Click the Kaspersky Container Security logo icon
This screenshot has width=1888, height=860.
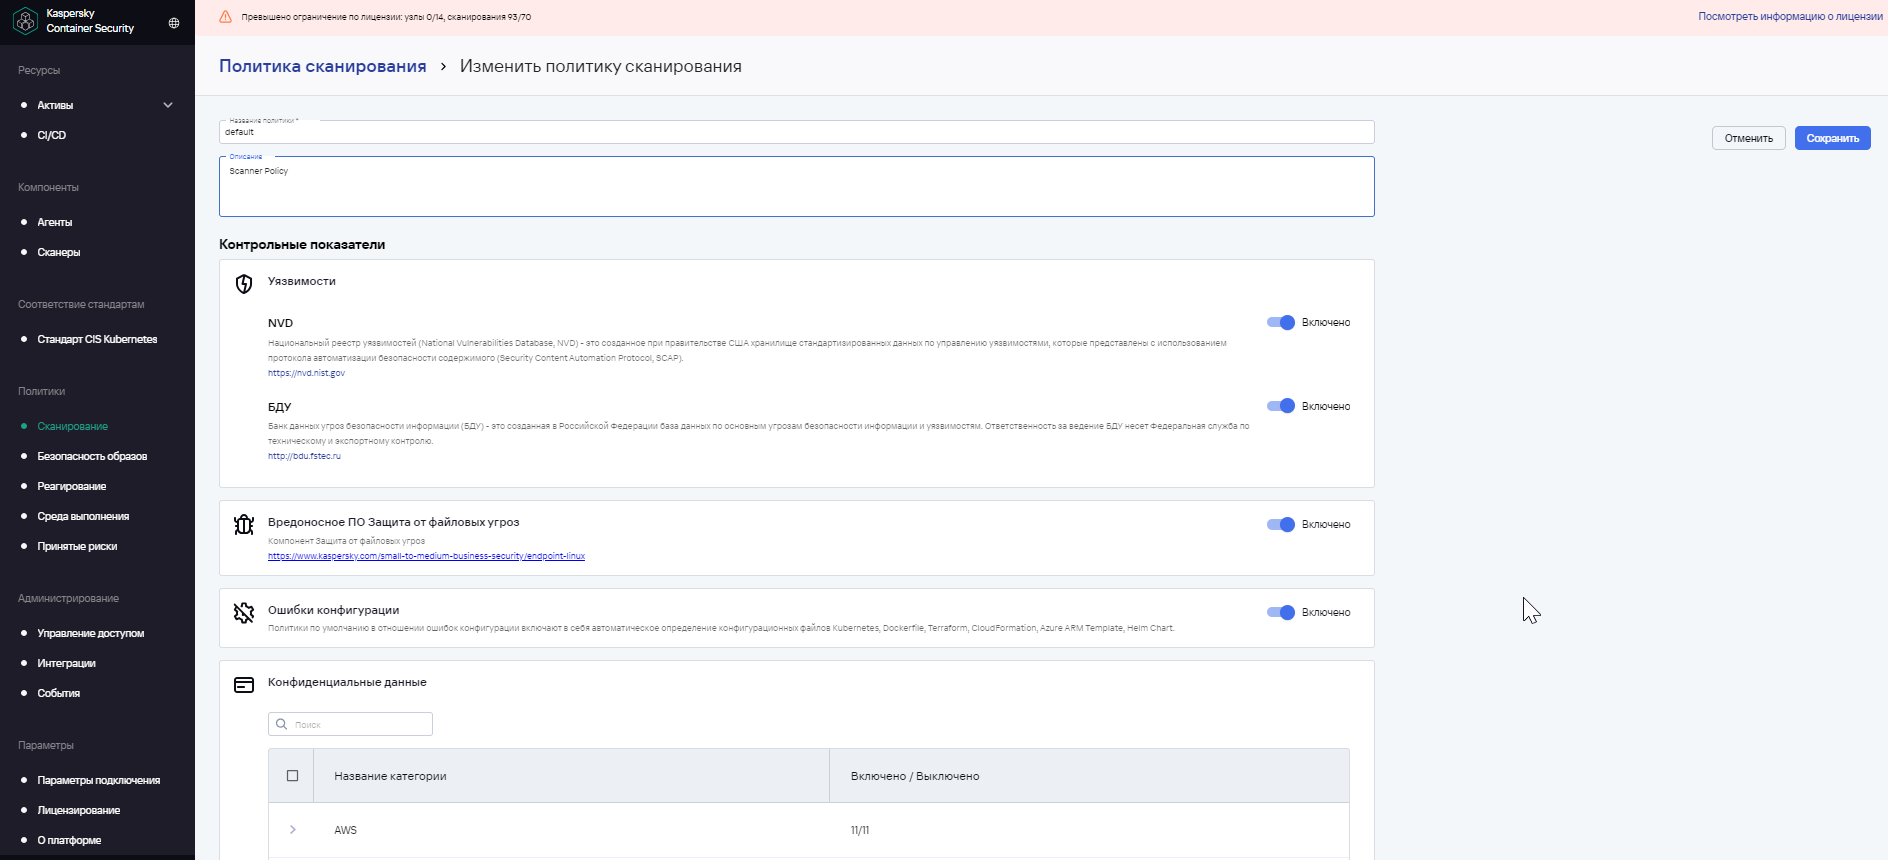pyautogui.click(x=25, y=21)
